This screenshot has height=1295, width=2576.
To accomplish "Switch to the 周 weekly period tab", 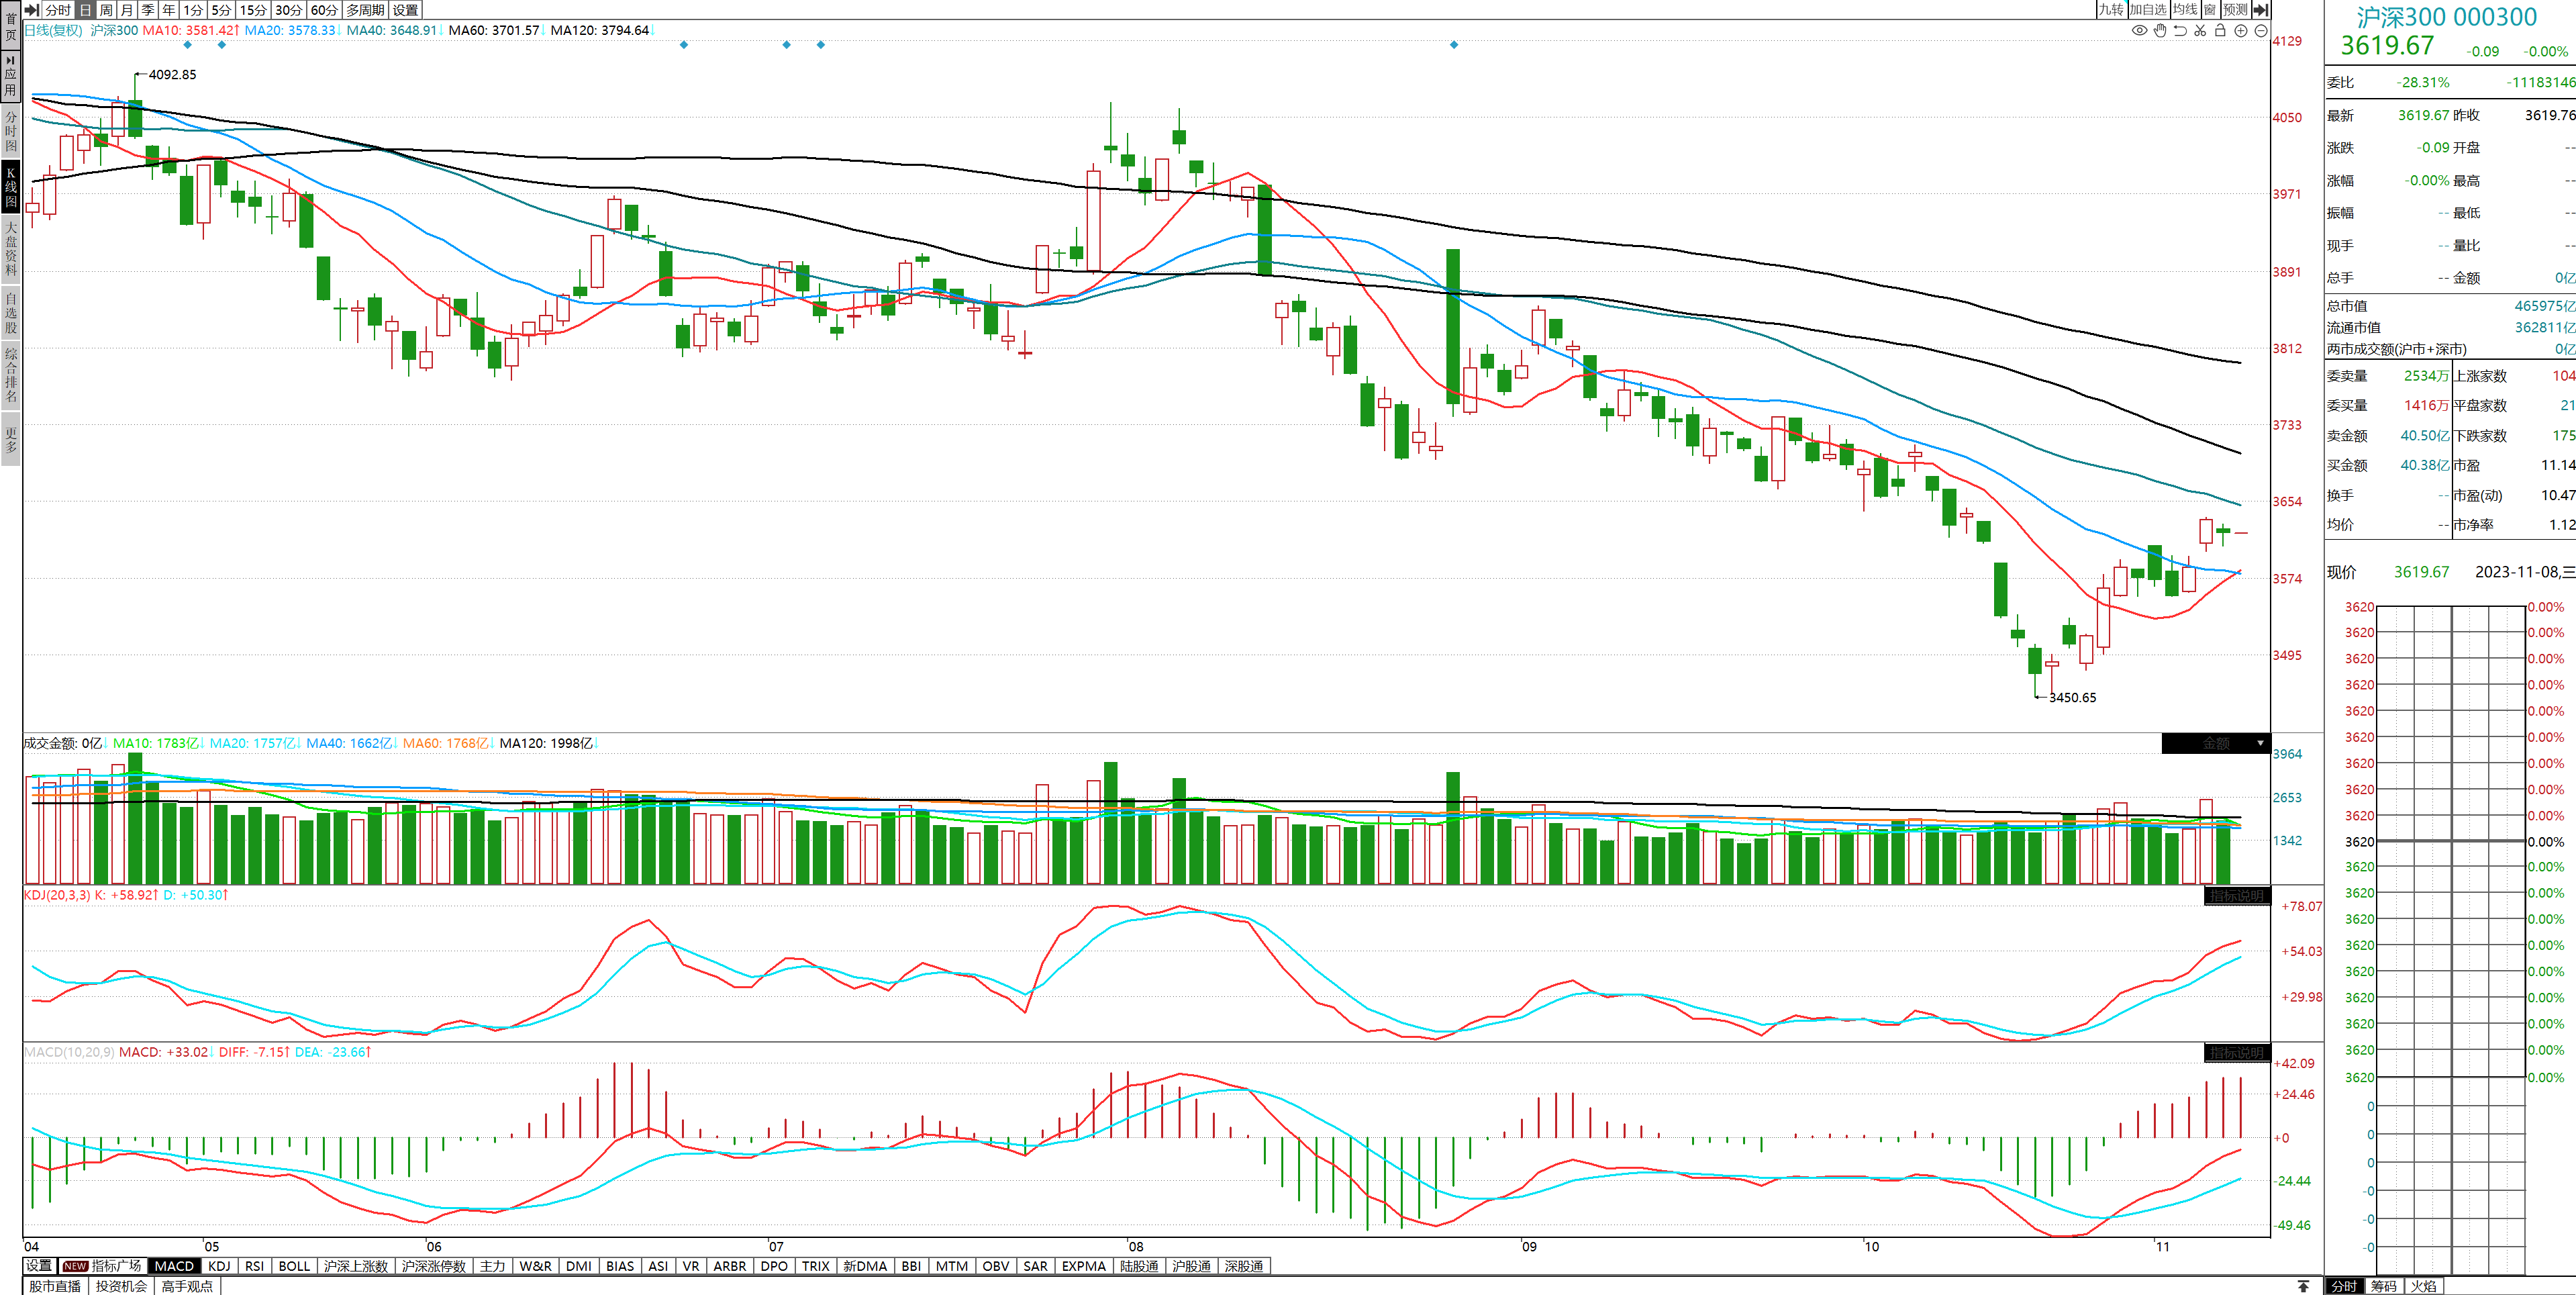I will [x=105, y=9].
